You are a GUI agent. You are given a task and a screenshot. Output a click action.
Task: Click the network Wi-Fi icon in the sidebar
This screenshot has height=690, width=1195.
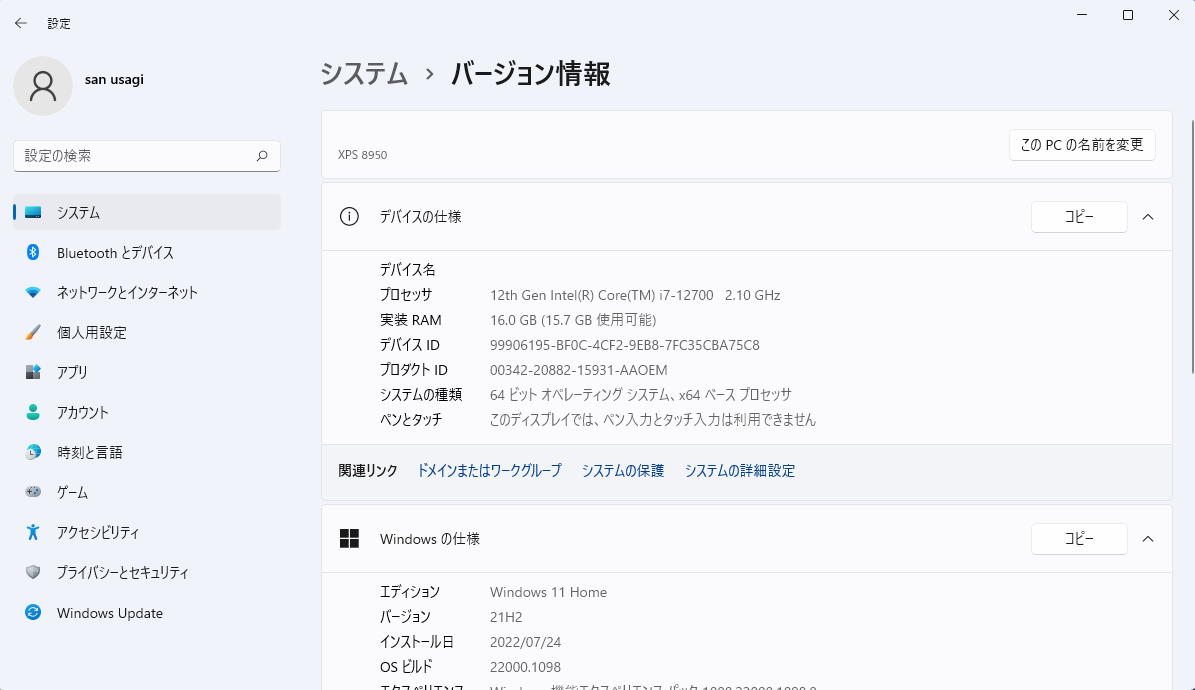click(33, 293)
